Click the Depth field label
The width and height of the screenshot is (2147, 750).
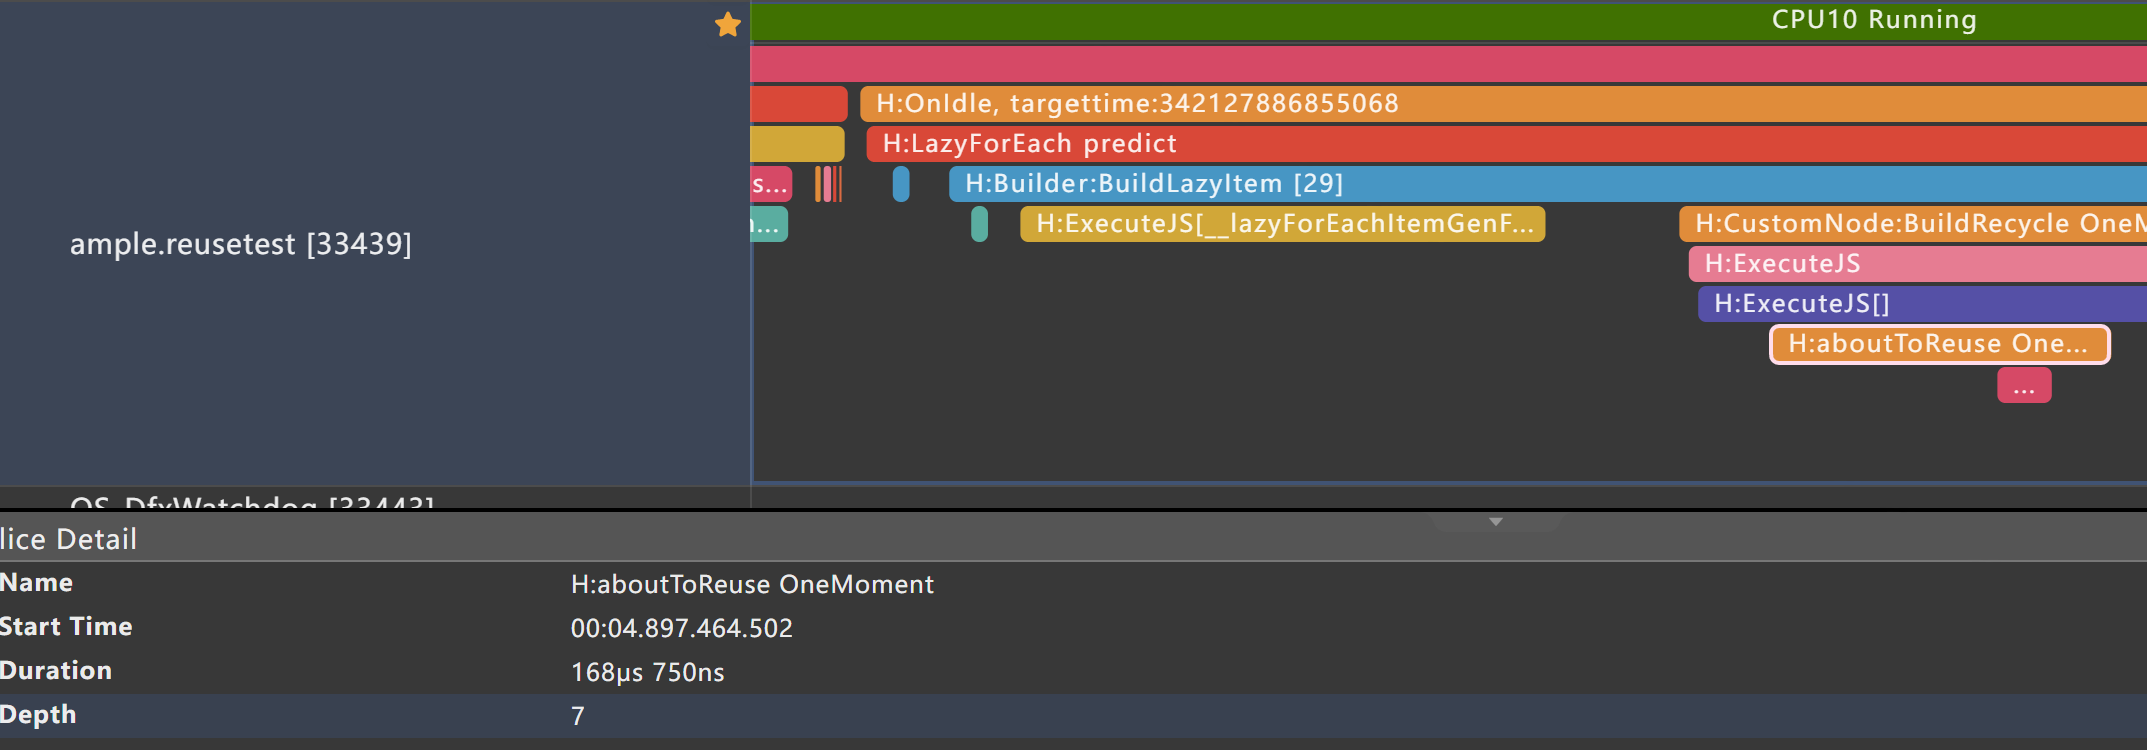[38, 714]
